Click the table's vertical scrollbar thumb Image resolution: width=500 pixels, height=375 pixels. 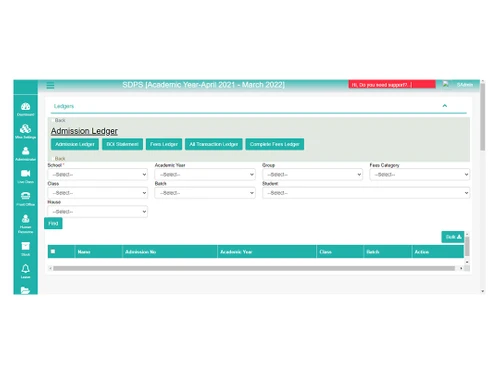pos(467,247)
